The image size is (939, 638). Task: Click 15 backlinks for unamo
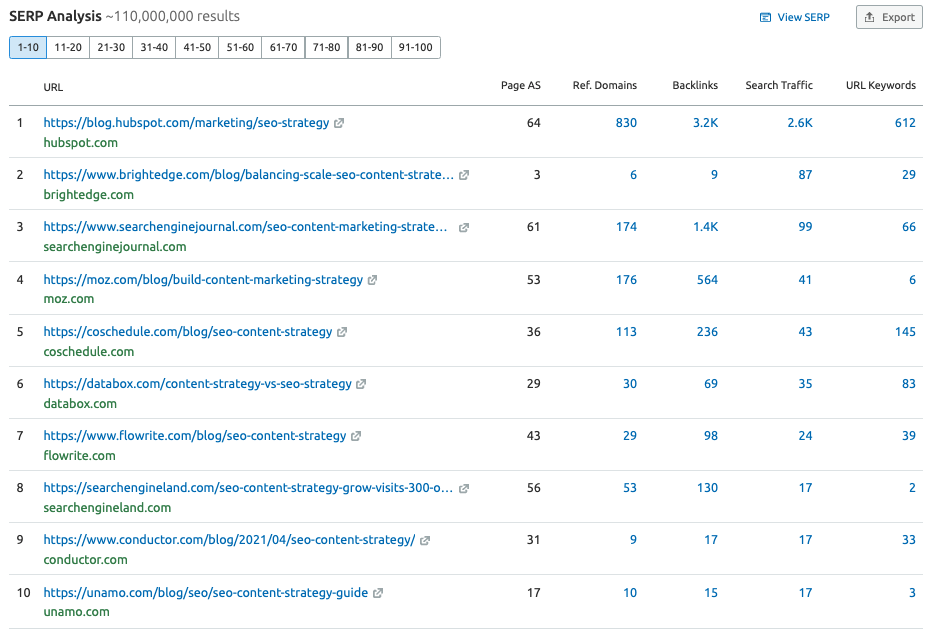pyautogui.click(x=711, y=593)
